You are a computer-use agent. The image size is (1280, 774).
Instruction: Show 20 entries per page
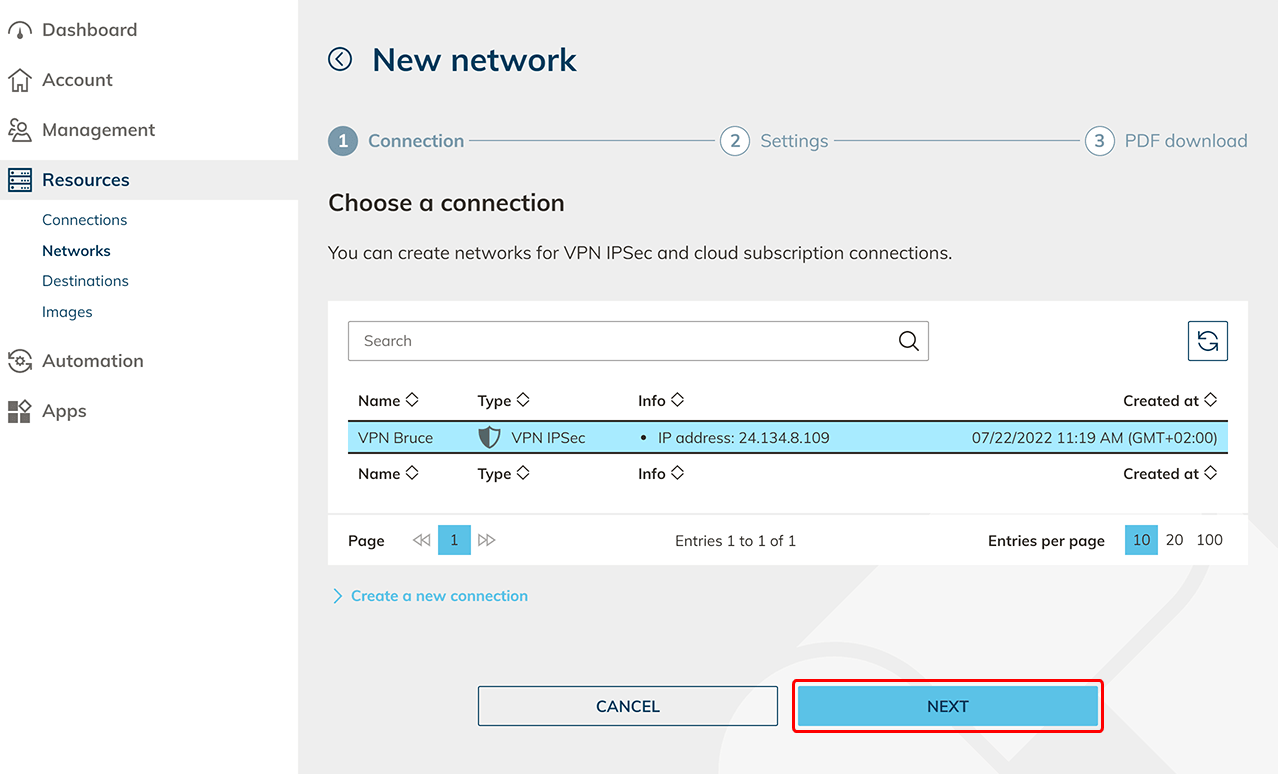(1174, 540)
